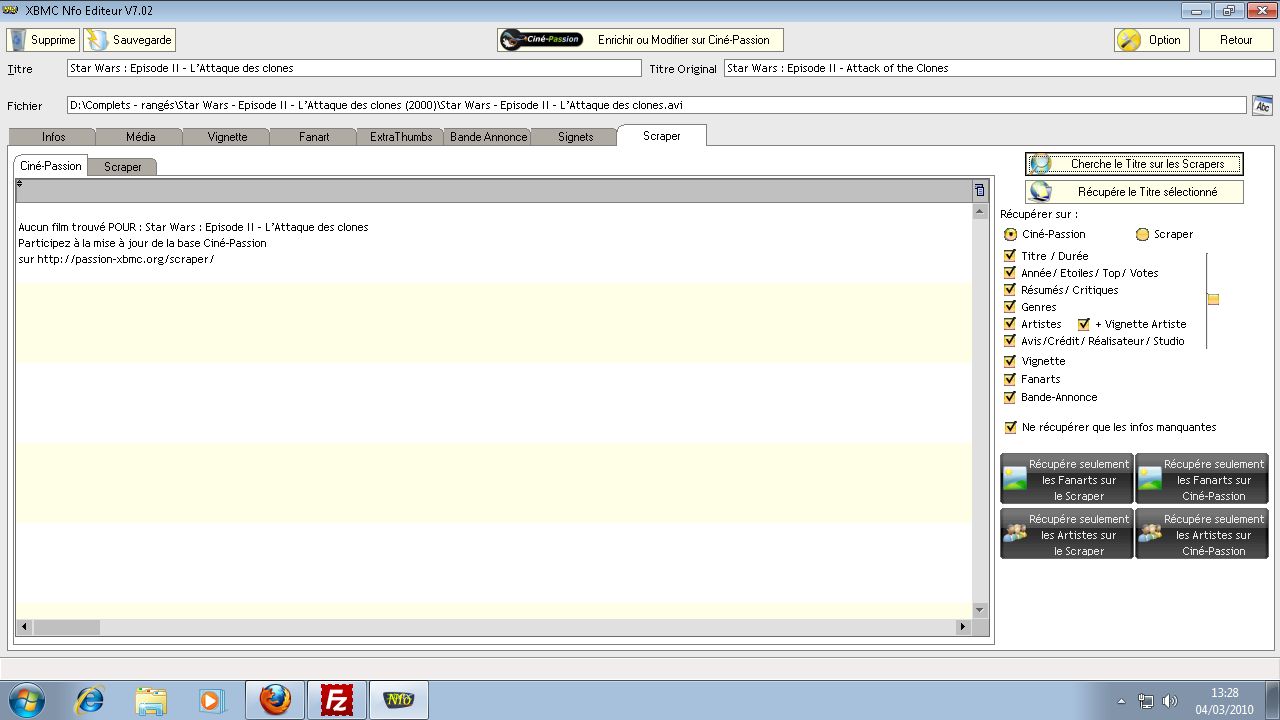Click the network tray icon
This screenshot has width=1280, height=720.
(x=1146, y=701)
